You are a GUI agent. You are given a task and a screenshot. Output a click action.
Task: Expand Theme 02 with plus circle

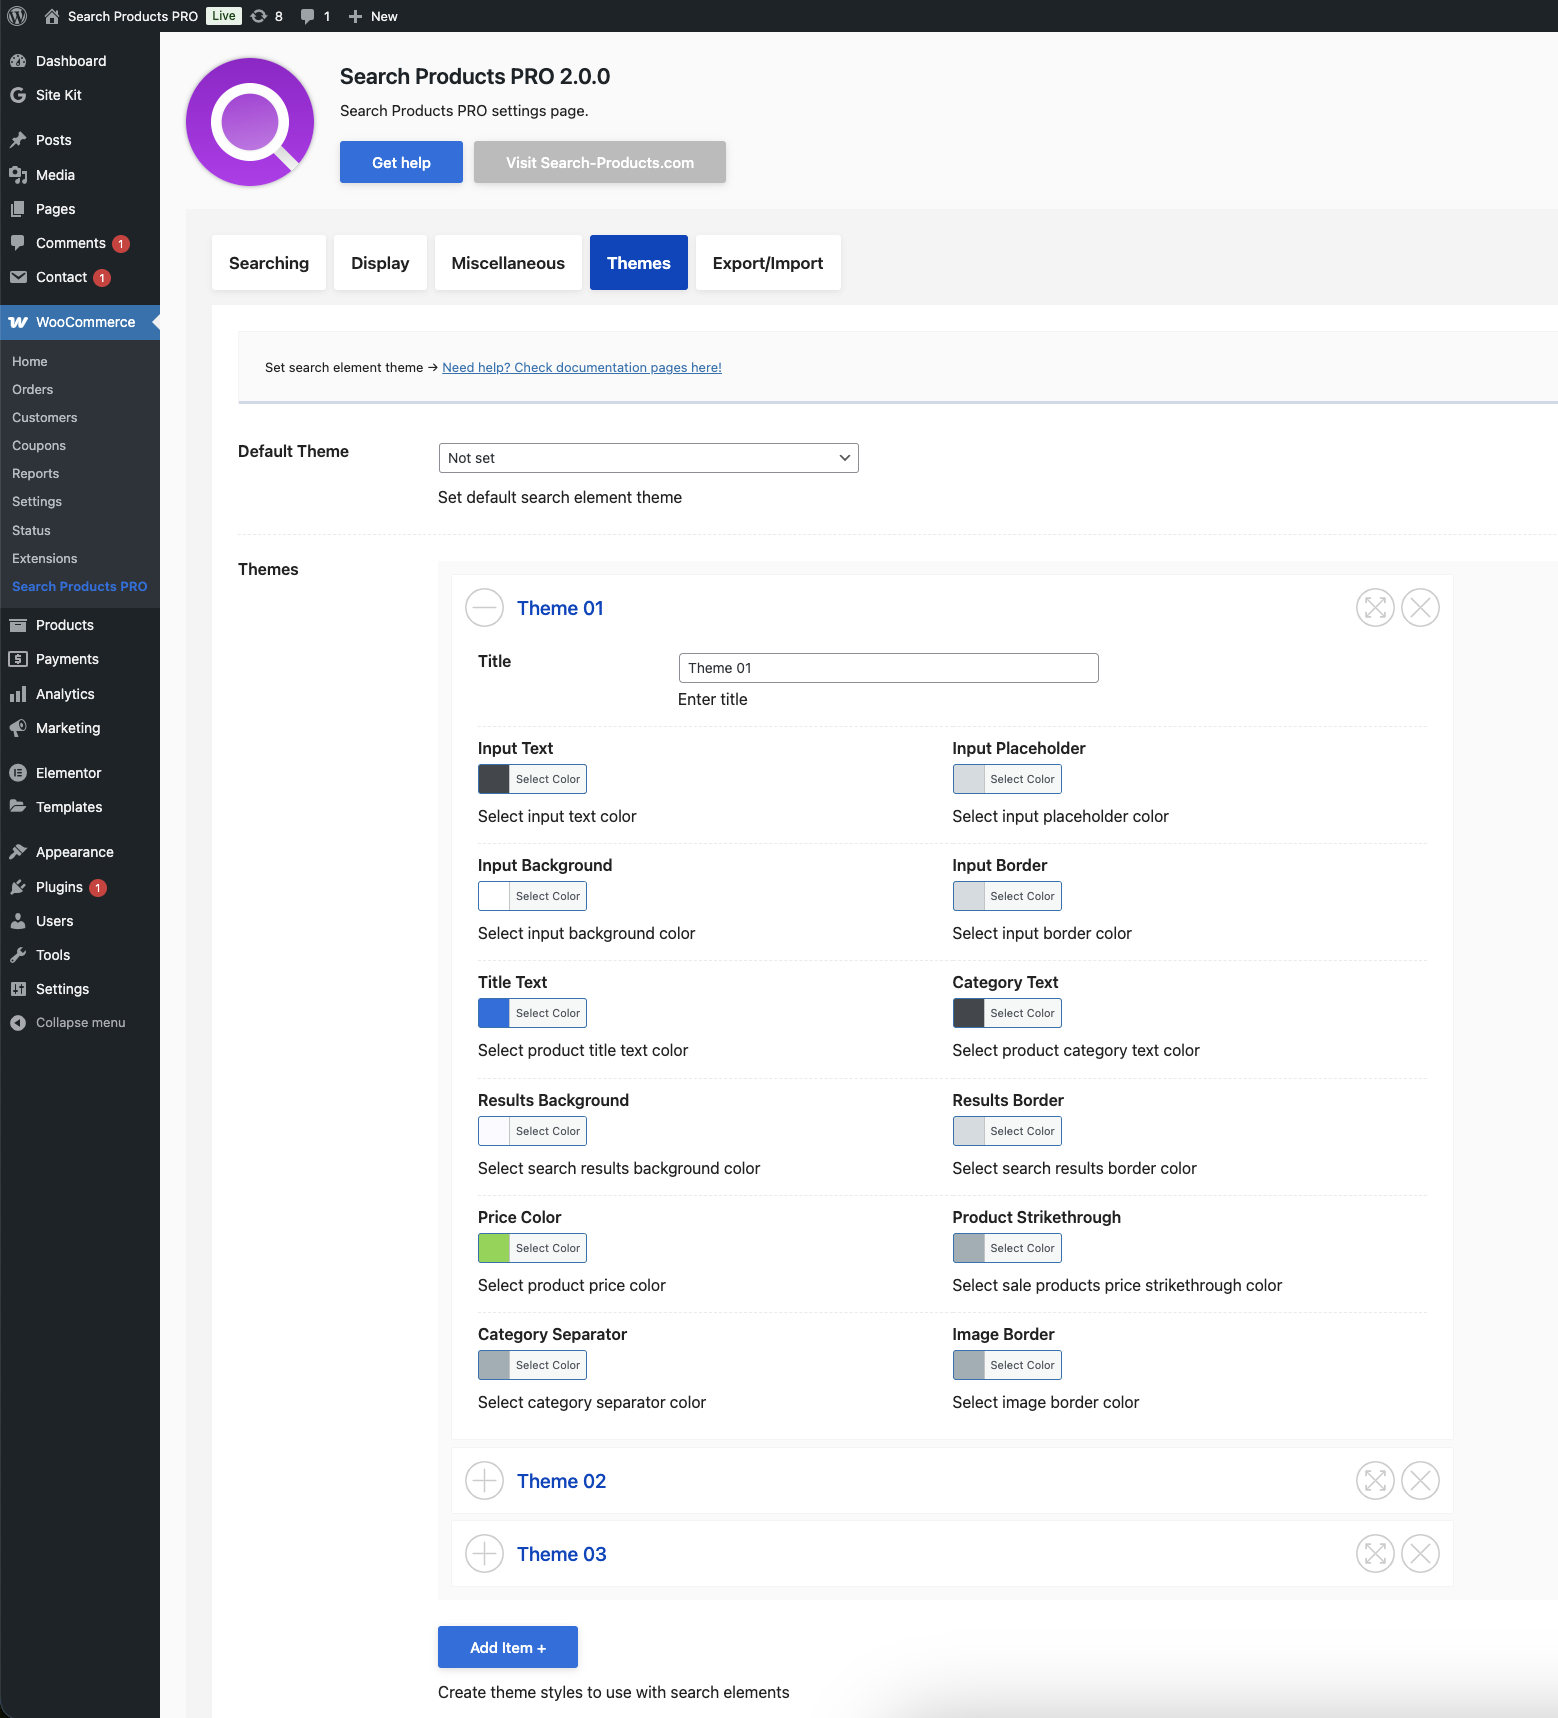click(x=485, y=1480)
